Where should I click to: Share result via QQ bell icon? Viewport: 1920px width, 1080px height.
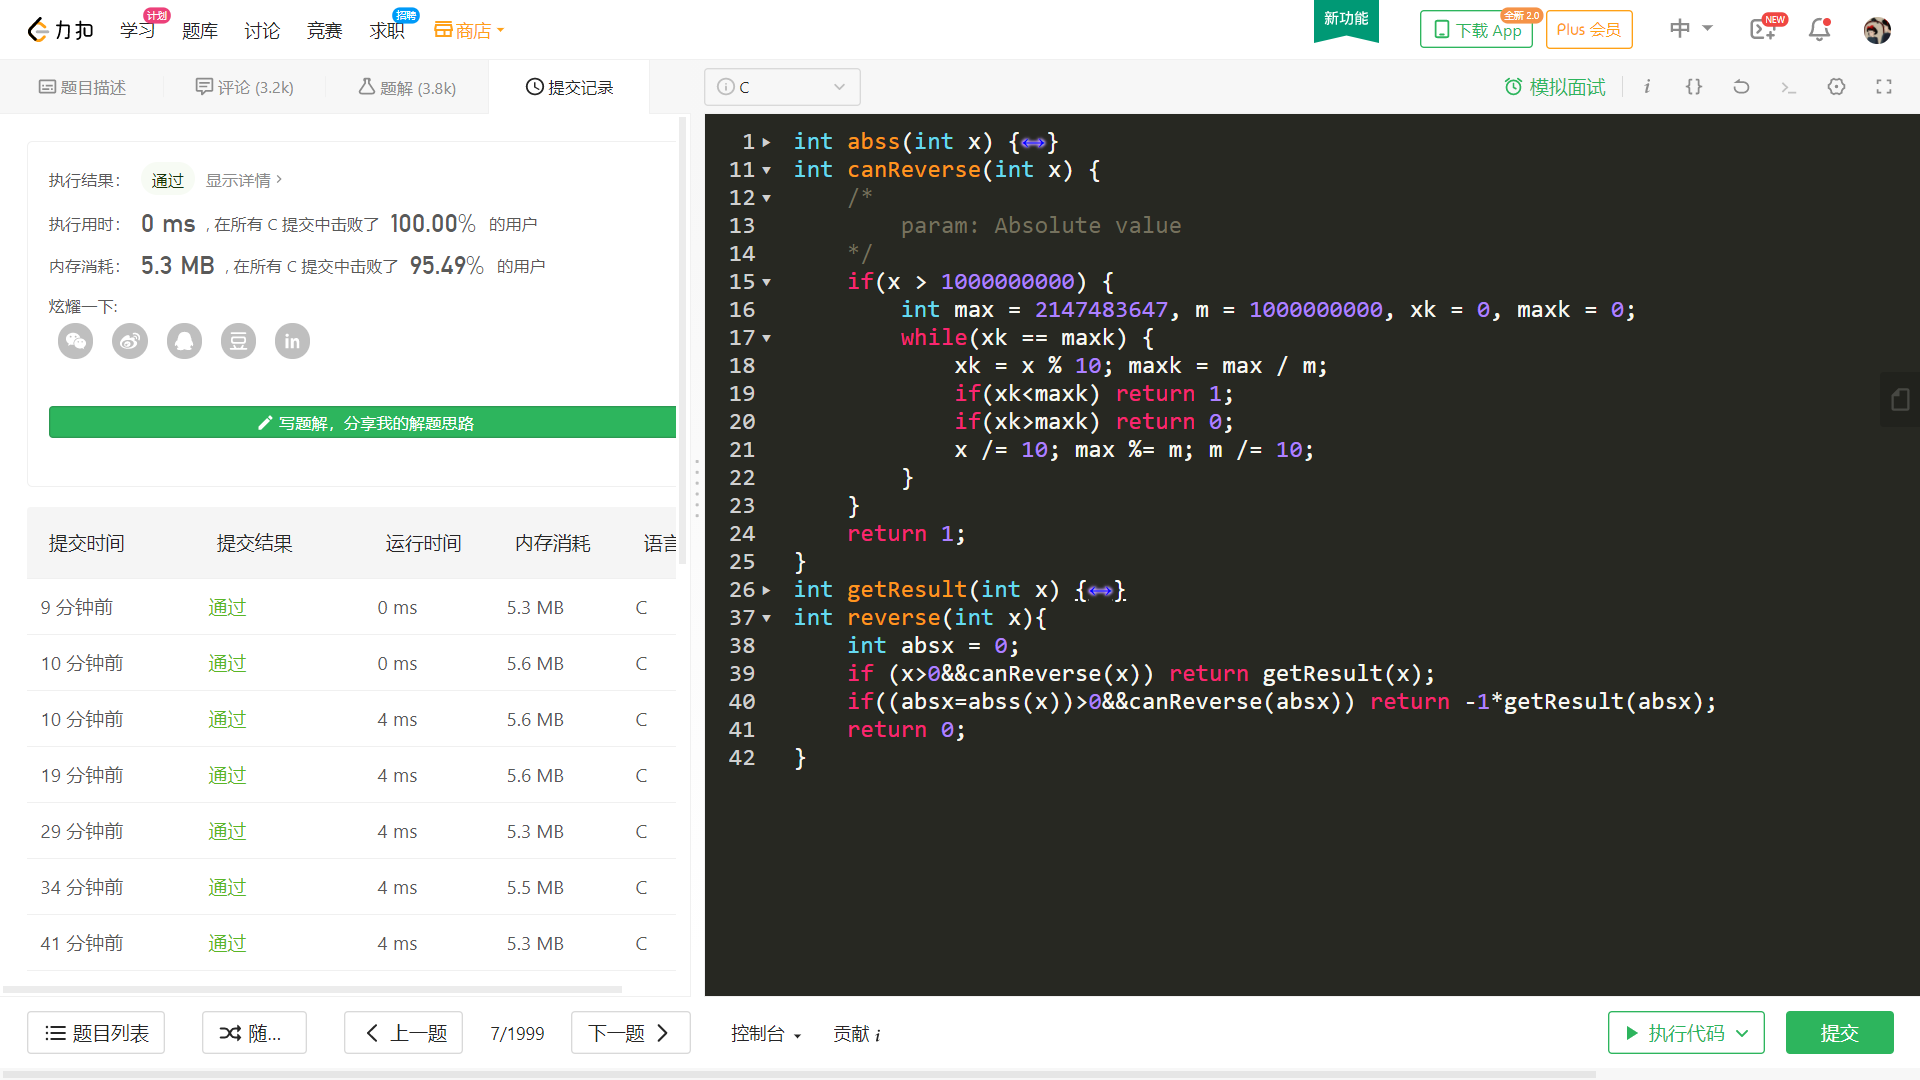pyautogui.click(x=184, y=342)
